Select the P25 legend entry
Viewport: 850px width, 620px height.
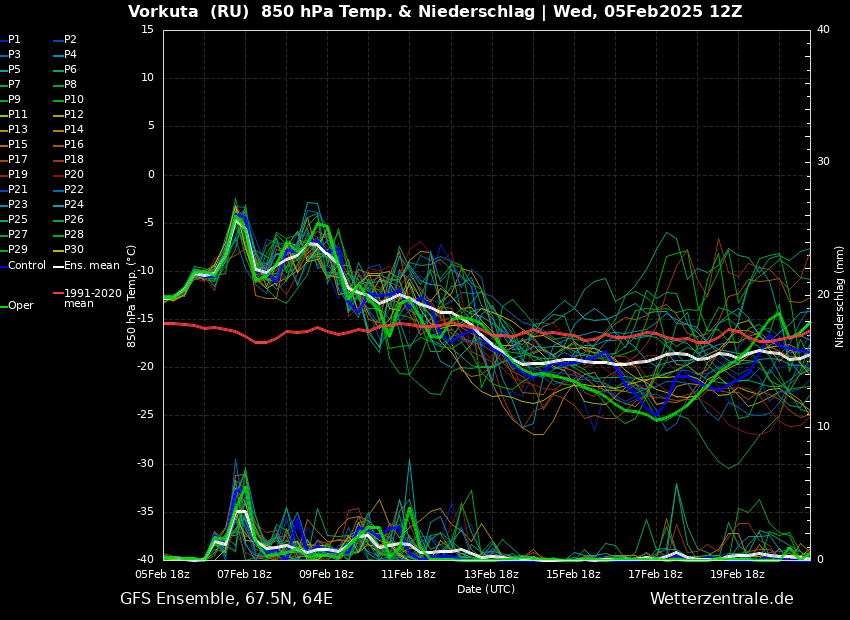[x=18, y=220]
